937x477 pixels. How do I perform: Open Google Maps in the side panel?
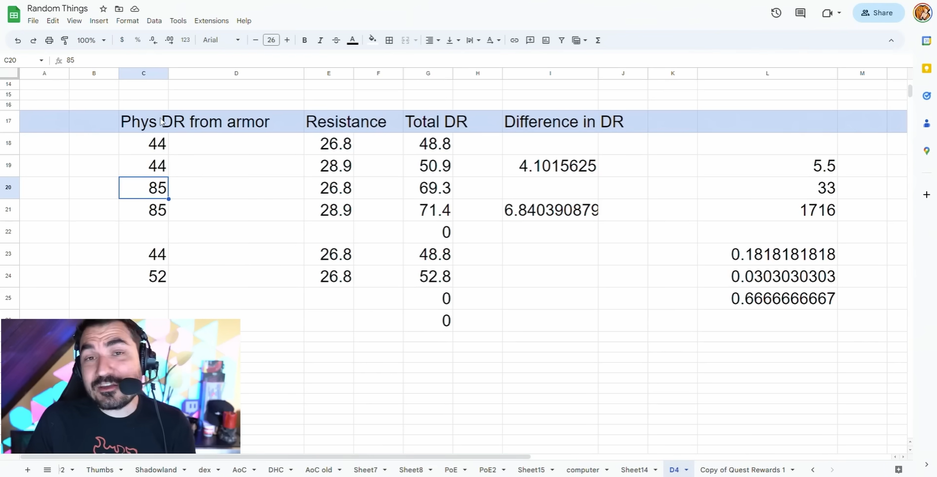click(x=926, y=151)
